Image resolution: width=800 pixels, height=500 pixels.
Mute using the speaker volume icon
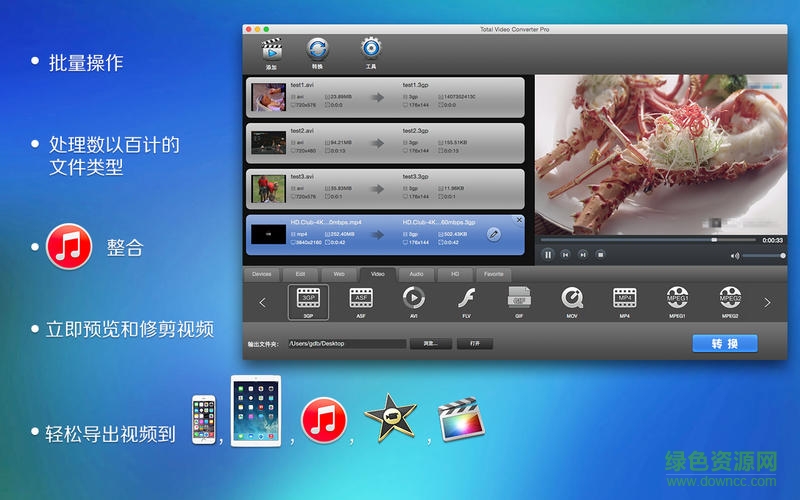(735, 256)
